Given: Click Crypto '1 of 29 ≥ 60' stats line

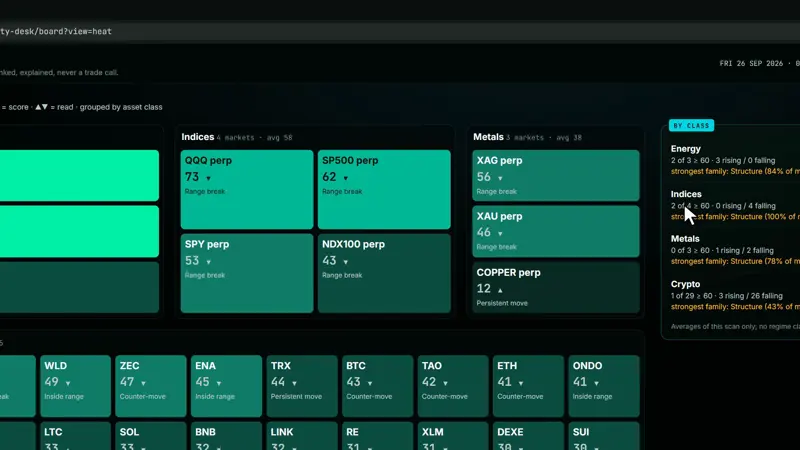Looking at the screenshot, I should (x=727, y=296).
